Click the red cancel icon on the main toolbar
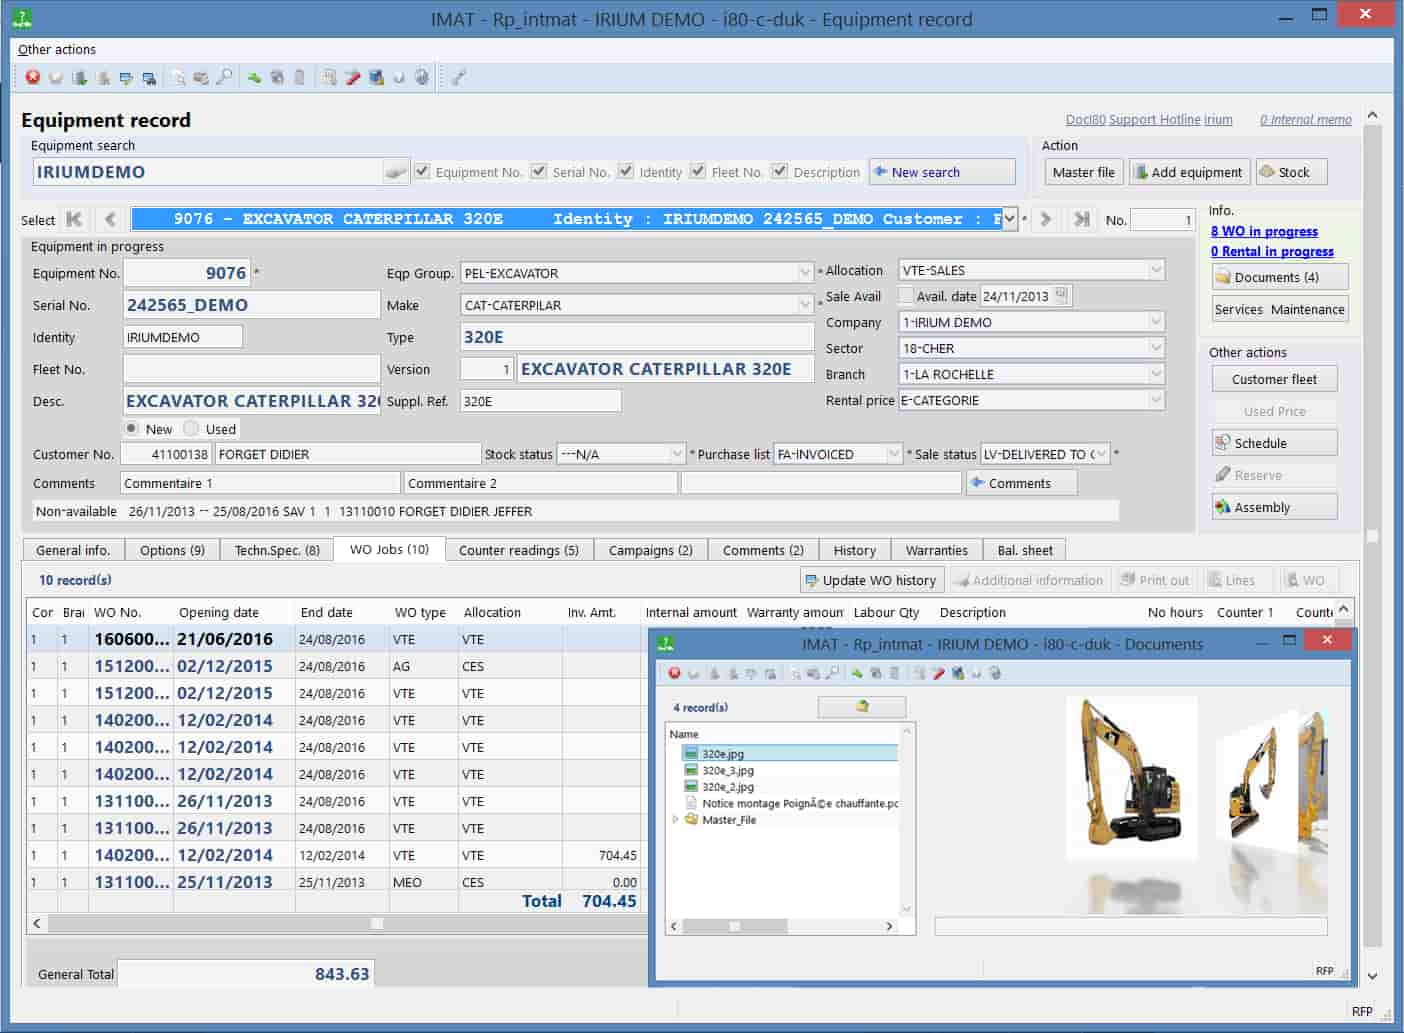 [33, 77]
